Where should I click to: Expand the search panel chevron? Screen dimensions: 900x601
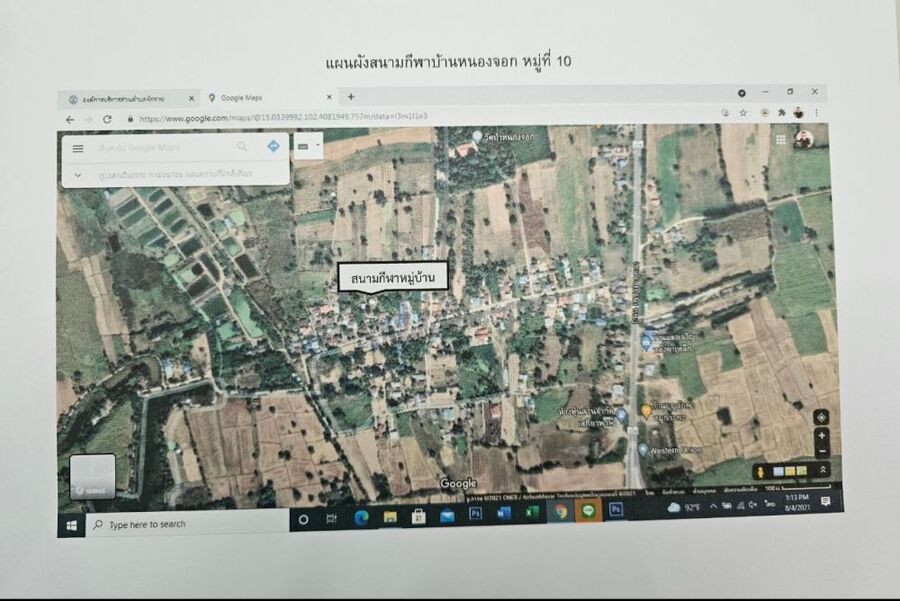(x=78, y=175)
